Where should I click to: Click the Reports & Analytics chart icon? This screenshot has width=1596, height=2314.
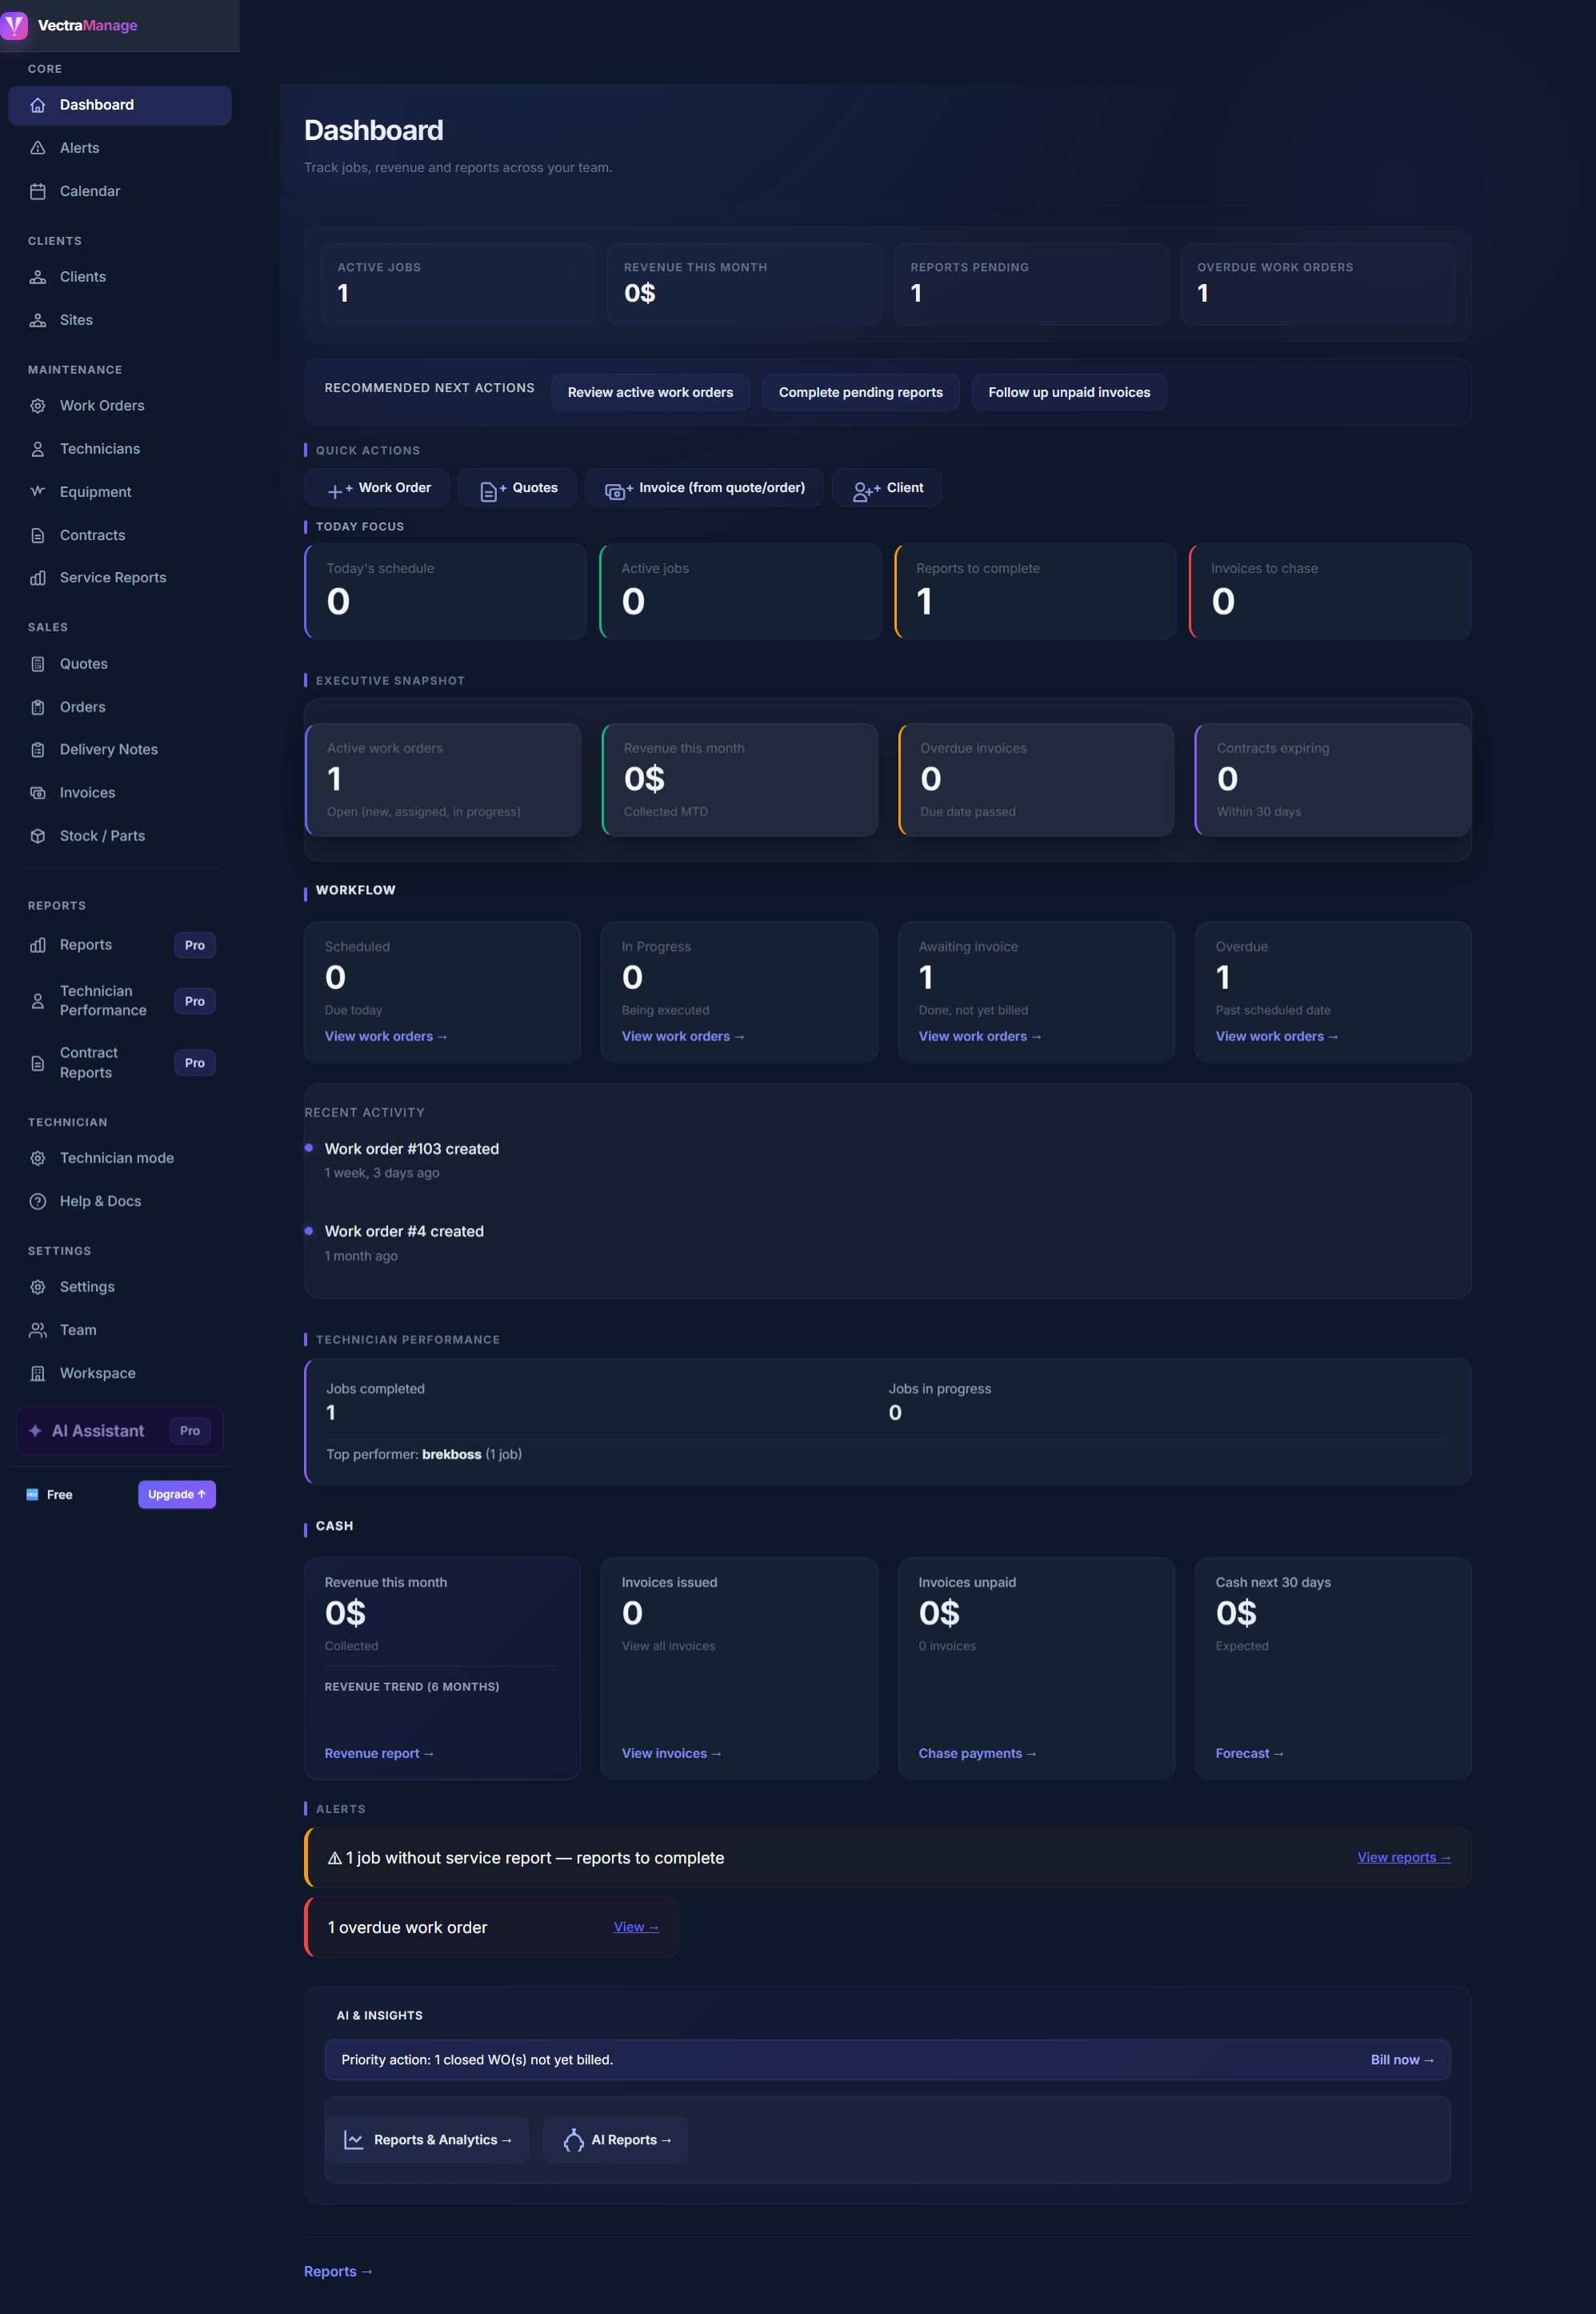click(x=354, y=2140)
